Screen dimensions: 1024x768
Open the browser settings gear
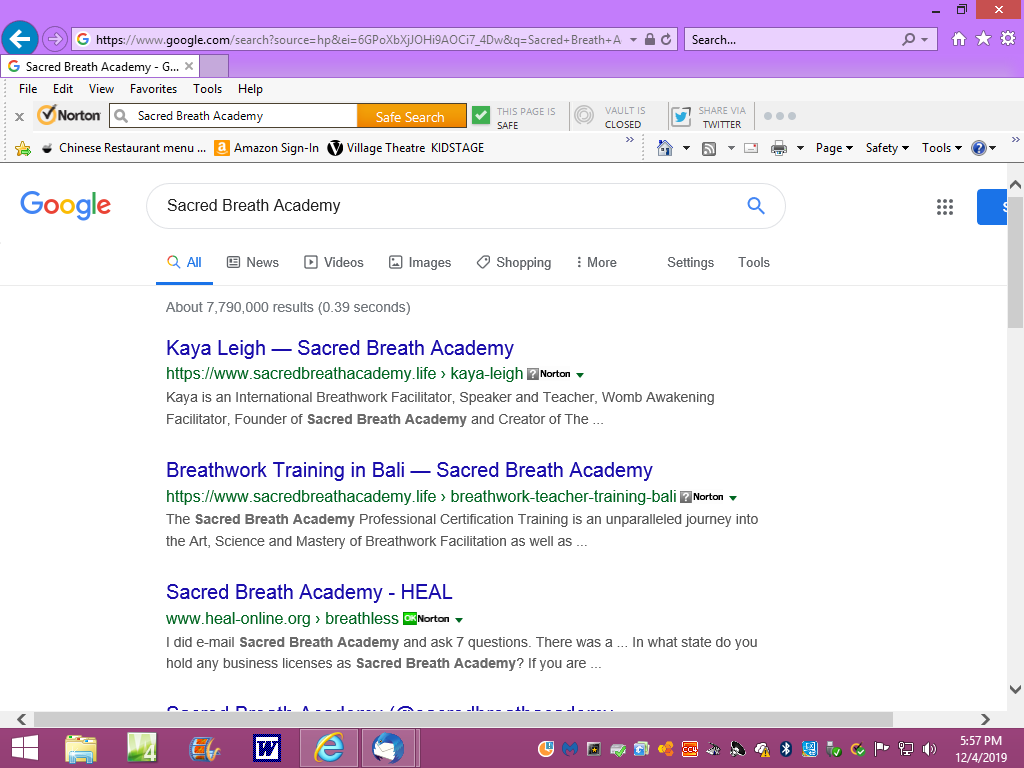pyautogui.click(x=1008, y=39)
